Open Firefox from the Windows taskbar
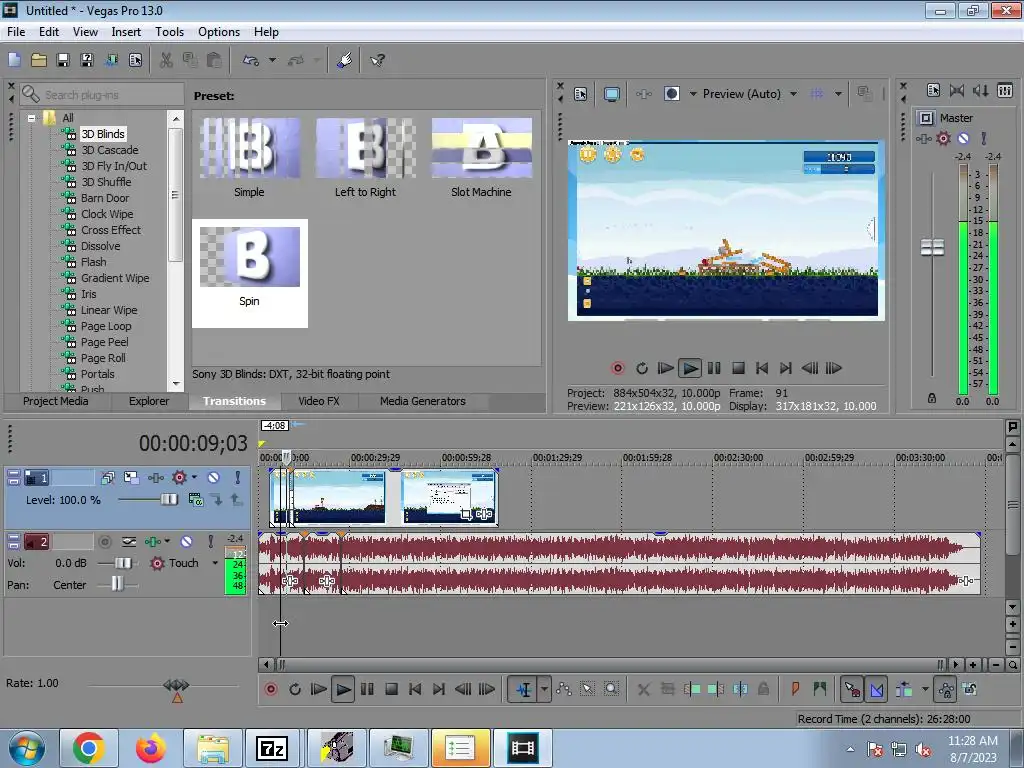This screenshot has width=1024, height=768. click(151, 748)
